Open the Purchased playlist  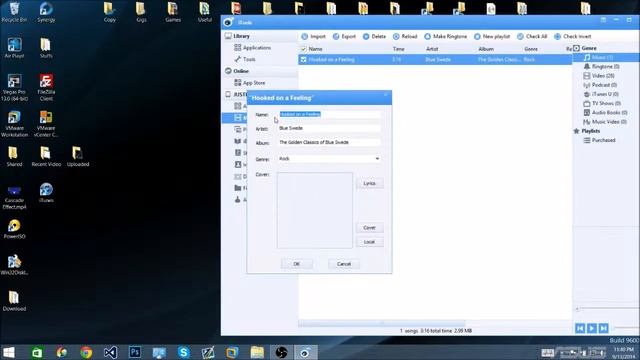[599, 140]
